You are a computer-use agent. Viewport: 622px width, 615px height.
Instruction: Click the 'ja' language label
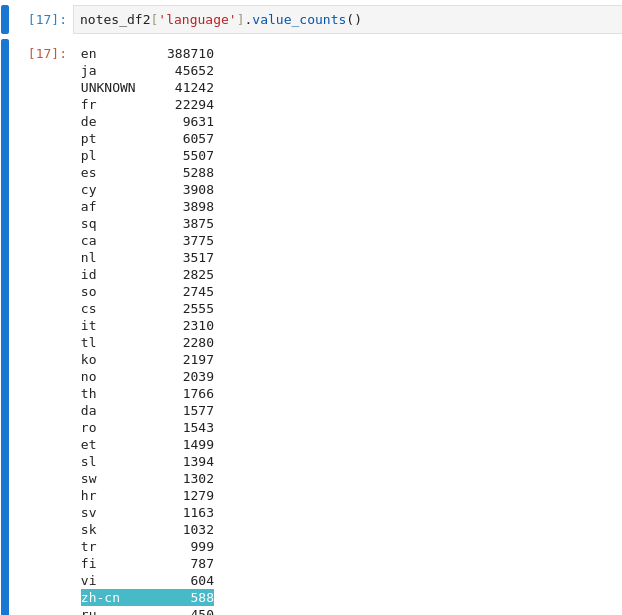88,71
